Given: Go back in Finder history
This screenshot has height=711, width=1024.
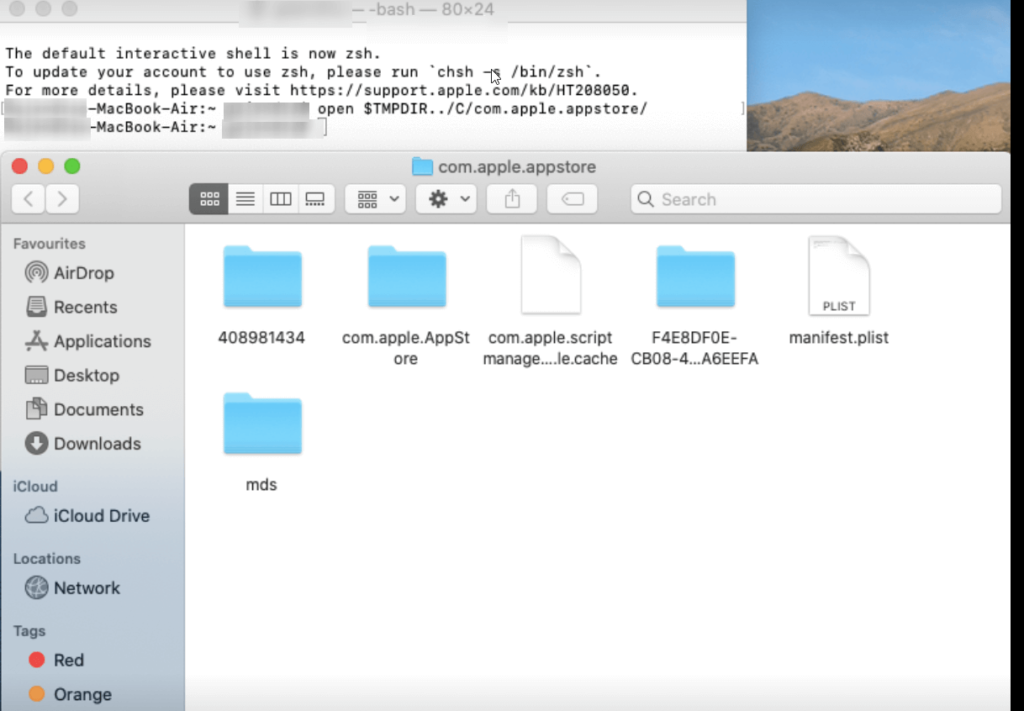Looking at the screenshot, I should [28, 198].
